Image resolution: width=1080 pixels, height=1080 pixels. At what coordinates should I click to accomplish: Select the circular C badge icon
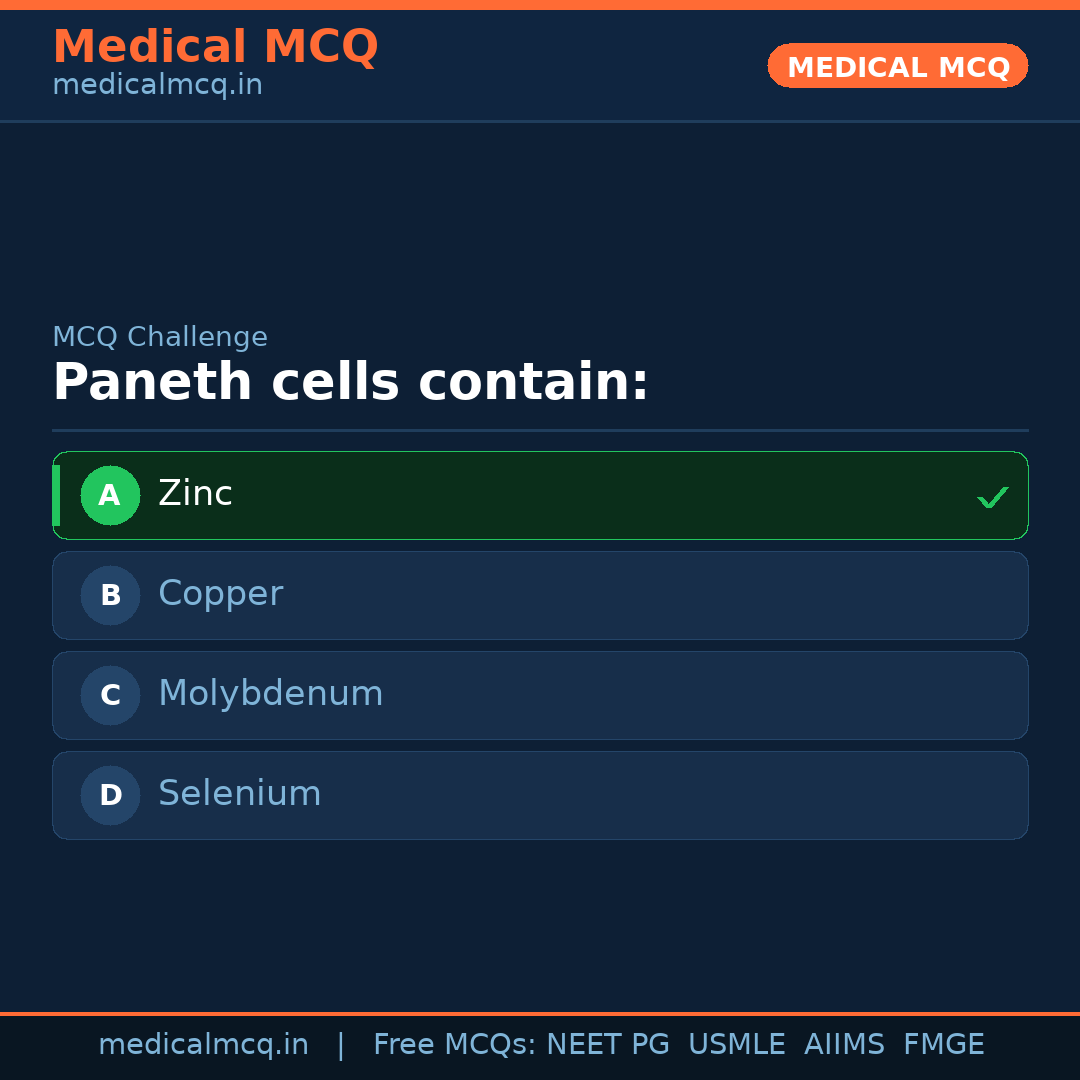click(x=110, y=695)
